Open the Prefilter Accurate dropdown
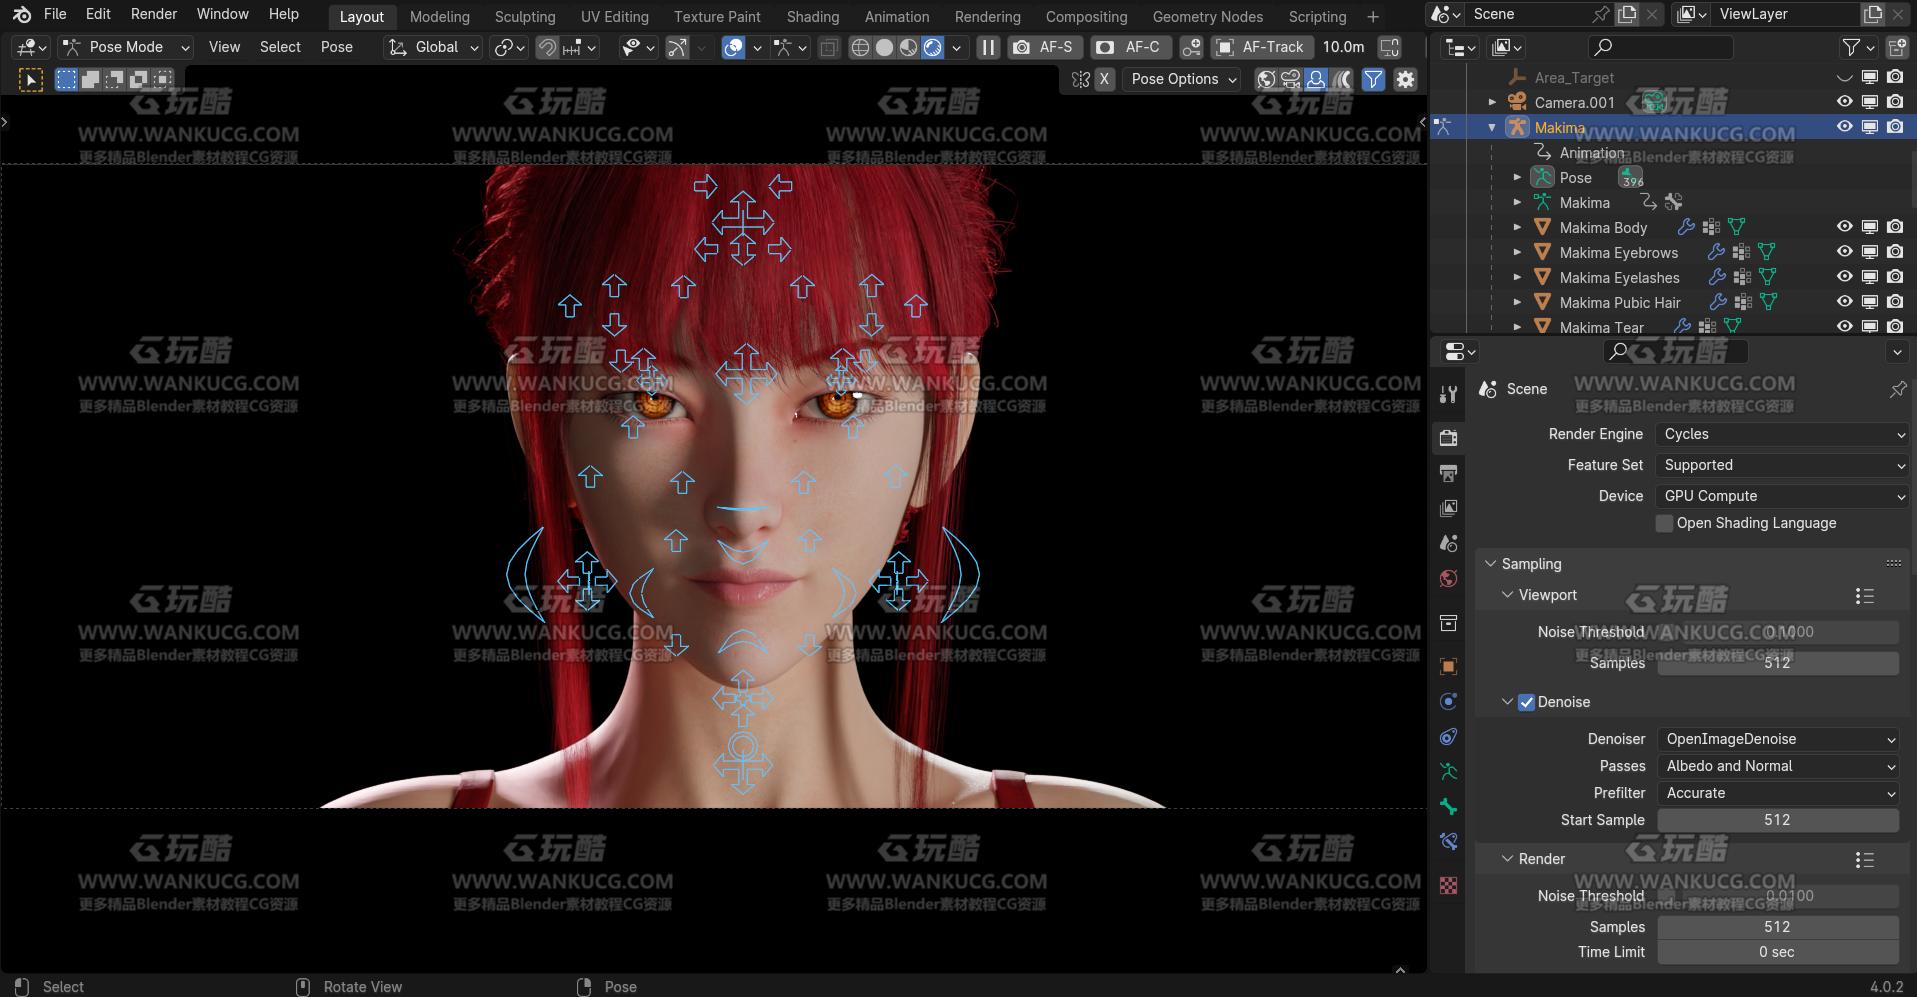The height and width of the screenshot is (997, 1917). [x=1778, y=793]
